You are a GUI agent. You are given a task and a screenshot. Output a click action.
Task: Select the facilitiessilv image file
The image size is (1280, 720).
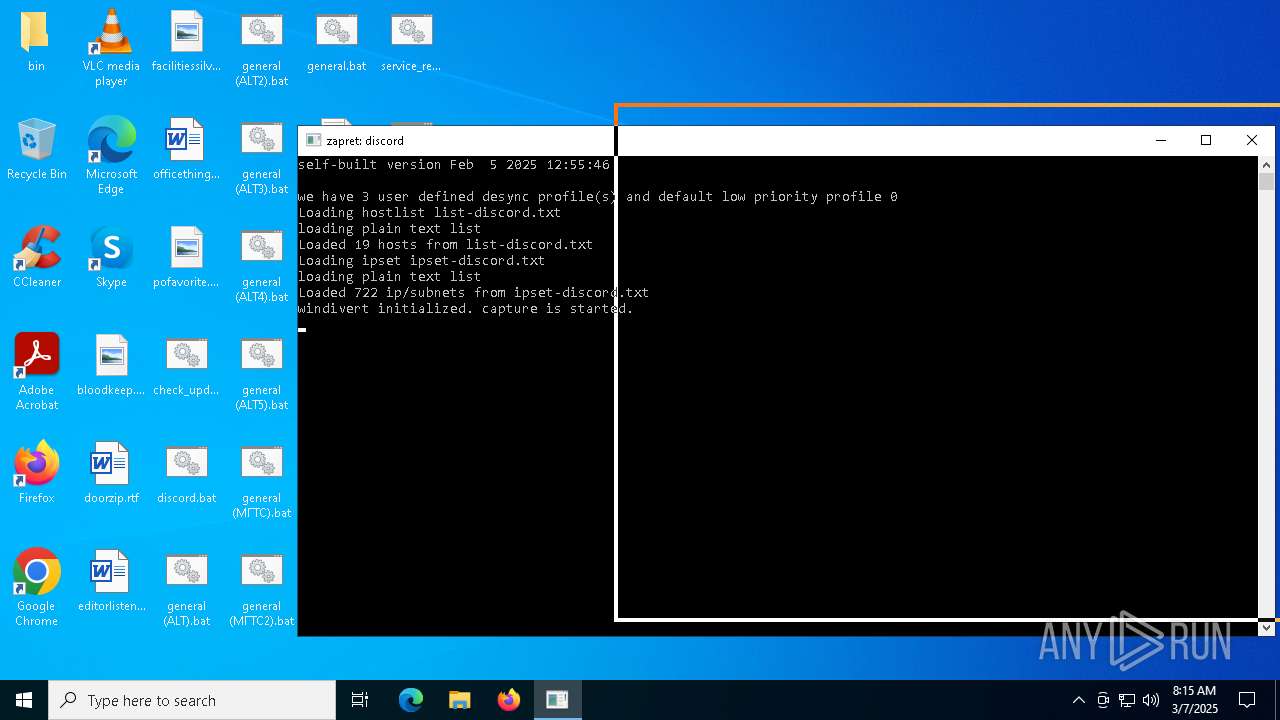tap(186, 40)
